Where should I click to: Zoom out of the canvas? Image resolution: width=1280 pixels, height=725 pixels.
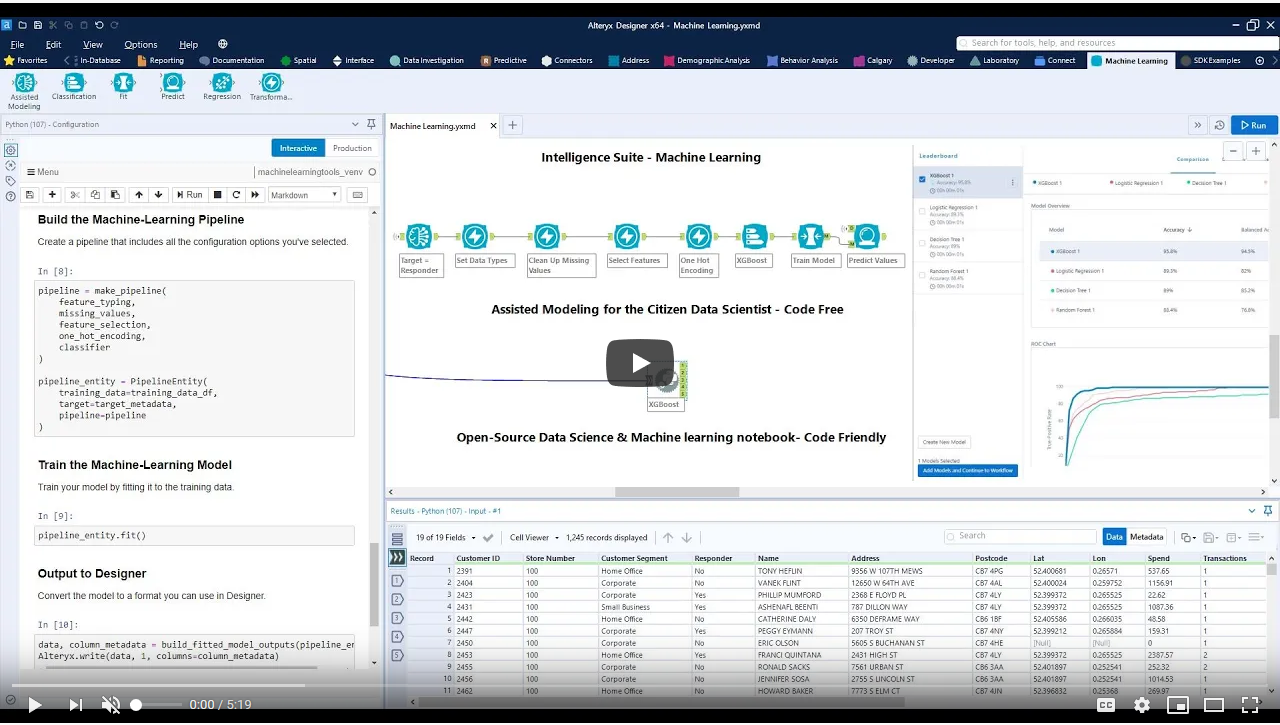[x=1233, y=151]
